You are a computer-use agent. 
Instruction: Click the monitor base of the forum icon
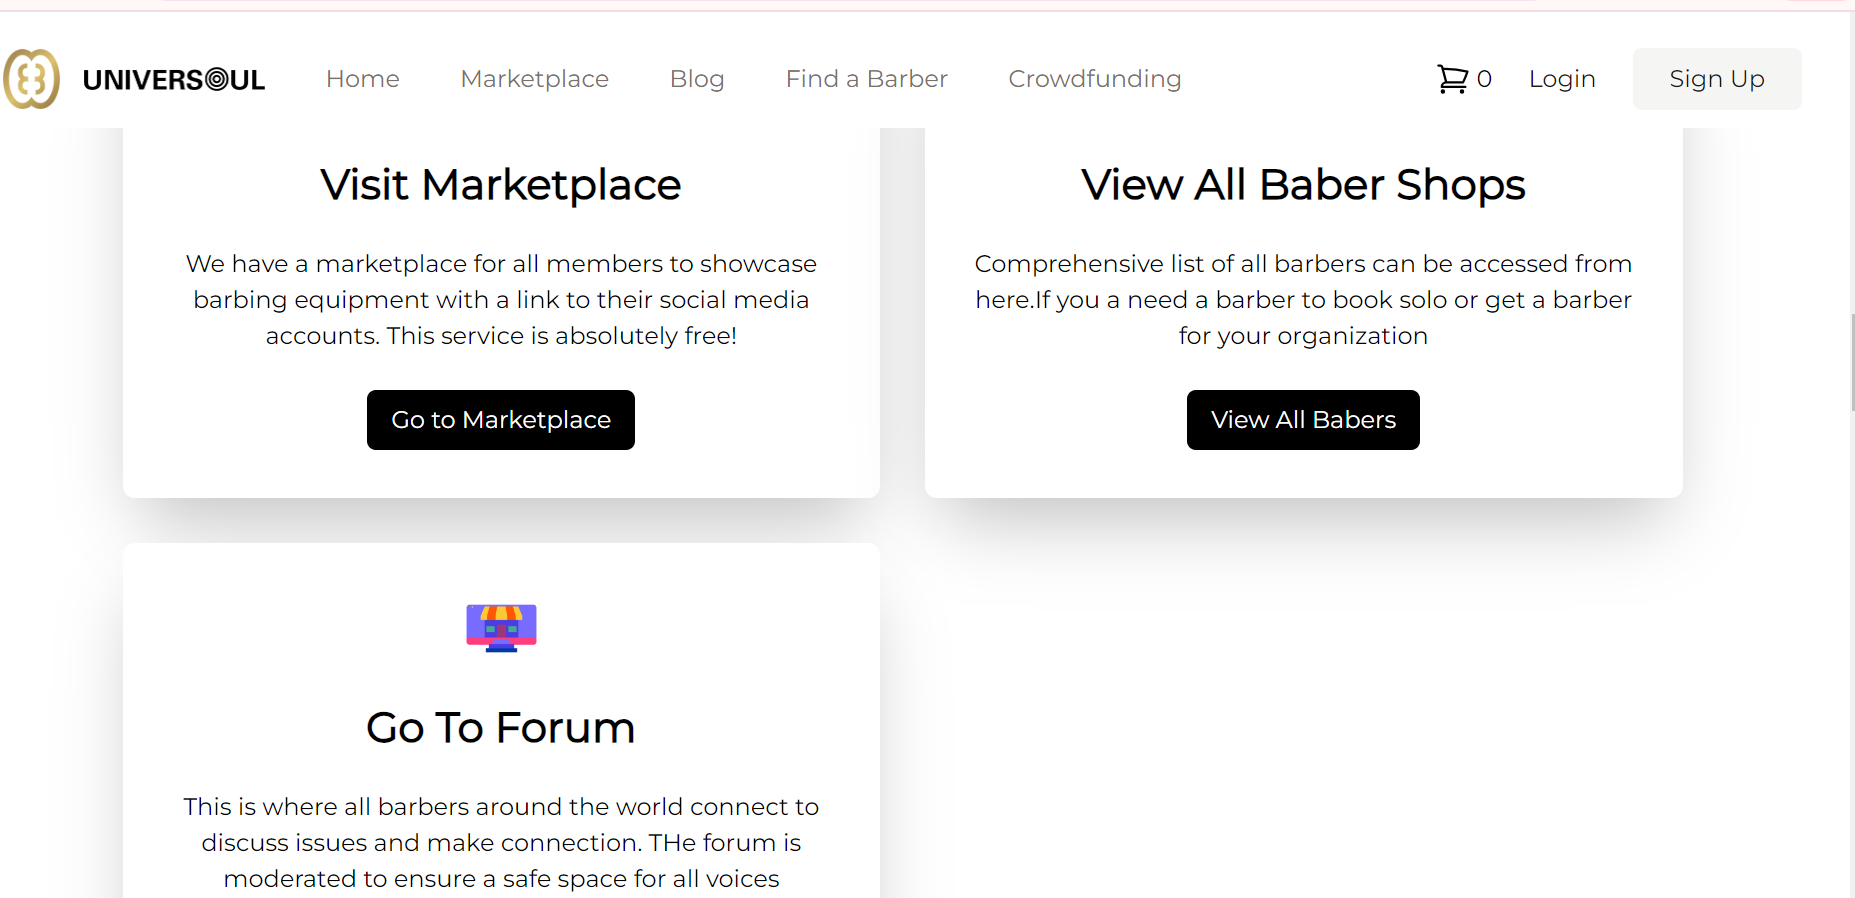(x=501, y=651)
